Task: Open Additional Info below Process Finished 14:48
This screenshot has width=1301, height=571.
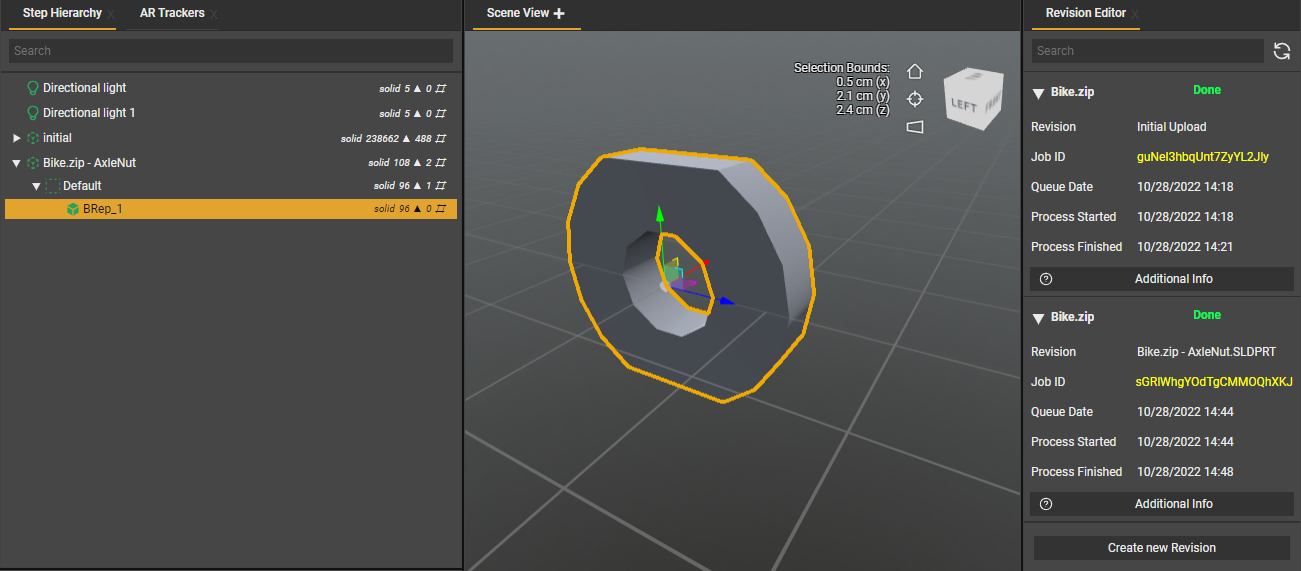Action: coord(1161,504)
